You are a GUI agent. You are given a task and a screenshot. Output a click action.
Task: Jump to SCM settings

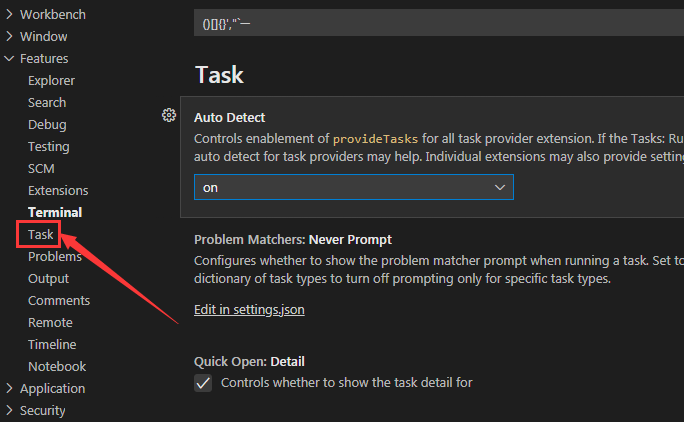41,169
